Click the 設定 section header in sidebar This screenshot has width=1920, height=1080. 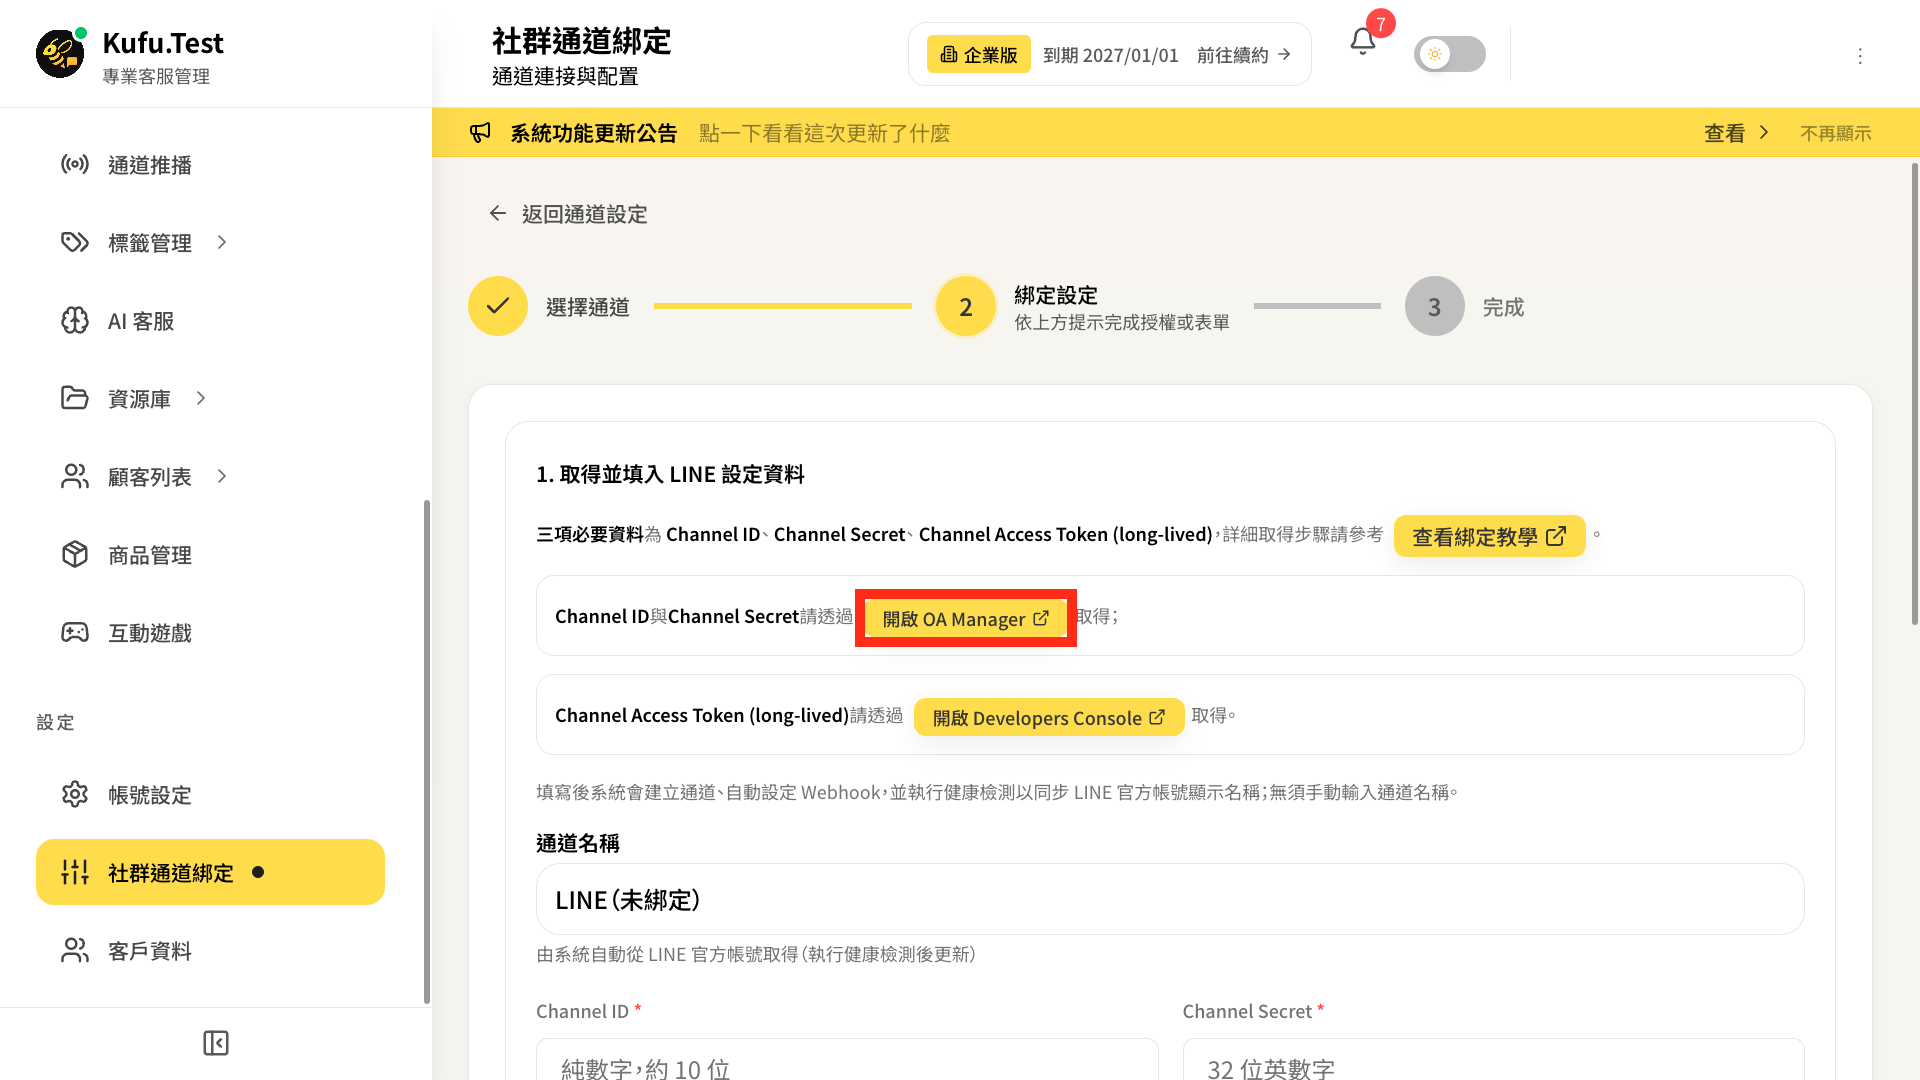click(x=55, y=722)
